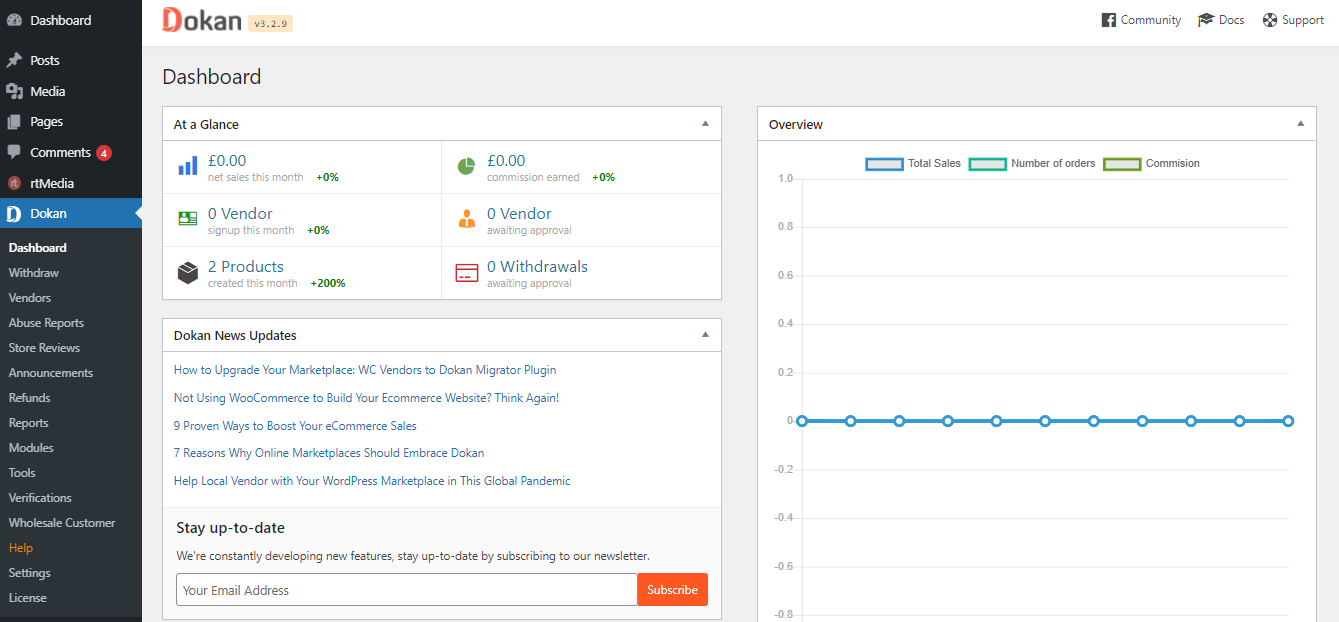Click the Media icon in sidebar
The width and height of the screenshot is (1339, 622).
click(x=14, y=91)
